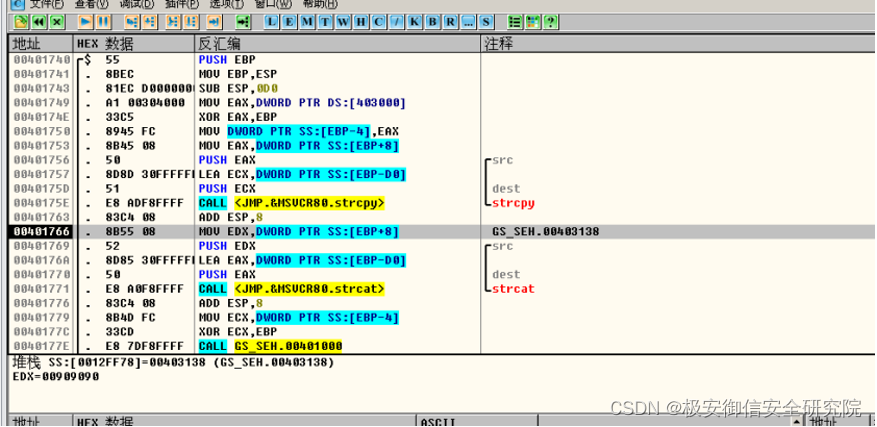Viewport: 877px width, 427px height.
Task: Select the MOV EBP,ESP instruction
Action: click(x=238, y=74)
